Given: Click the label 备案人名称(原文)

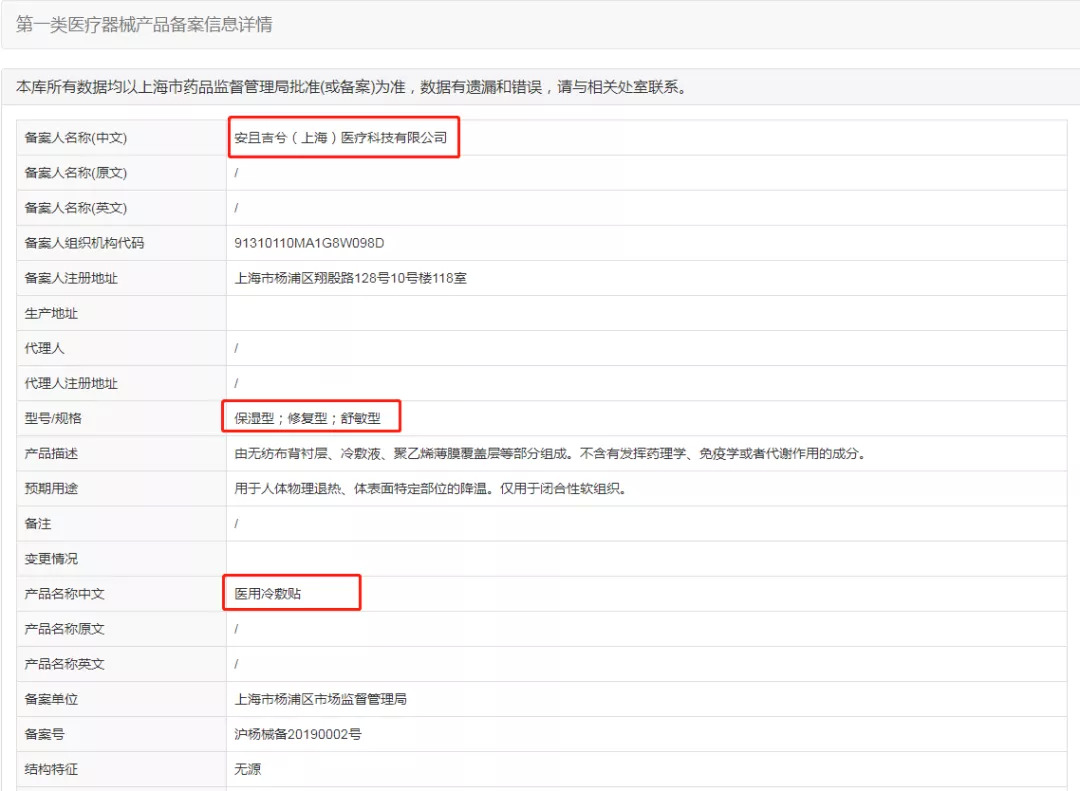Looking at the screenshot, I should click(x=76, y=173).
